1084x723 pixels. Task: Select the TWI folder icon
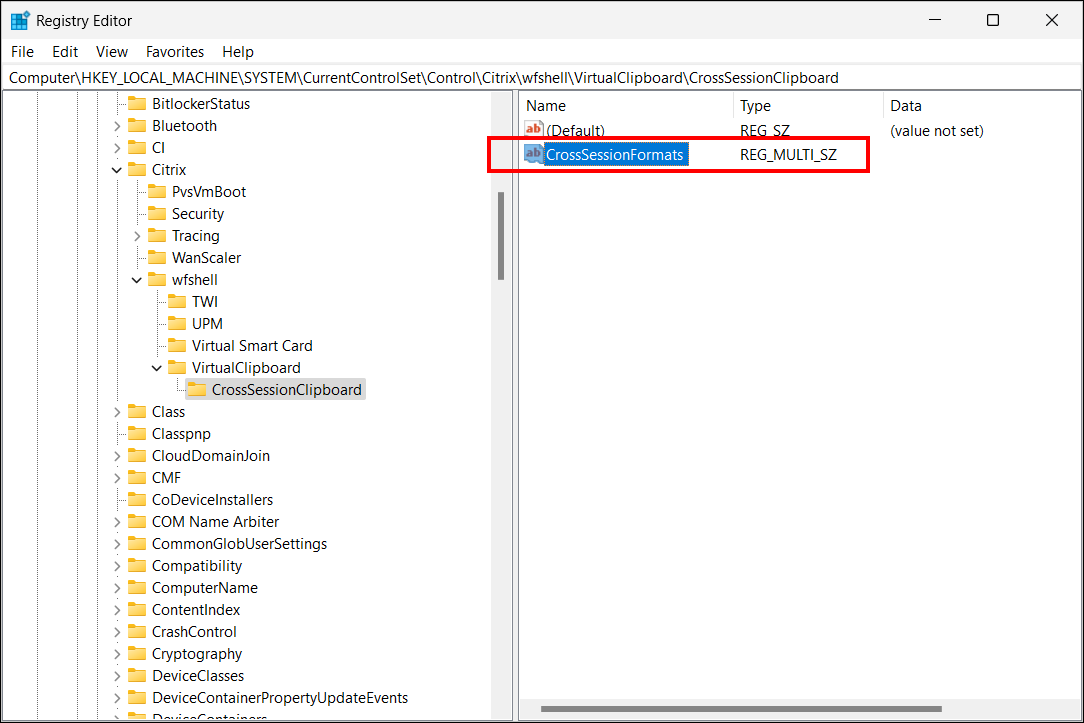[177, 302]
